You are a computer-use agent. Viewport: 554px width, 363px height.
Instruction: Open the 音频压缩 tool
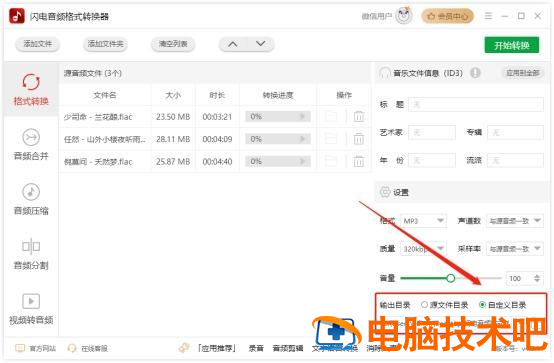click(31, 192)
